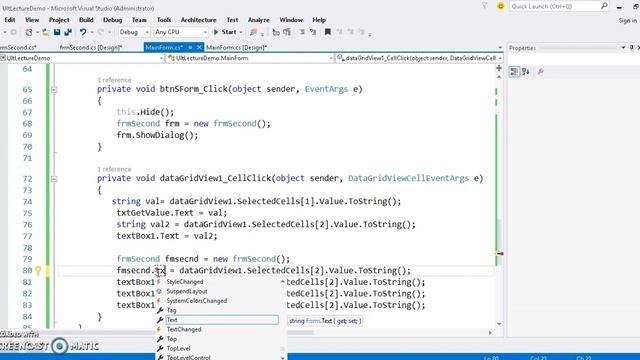
Task: Open the Build menu
Action: pos(86,20)
